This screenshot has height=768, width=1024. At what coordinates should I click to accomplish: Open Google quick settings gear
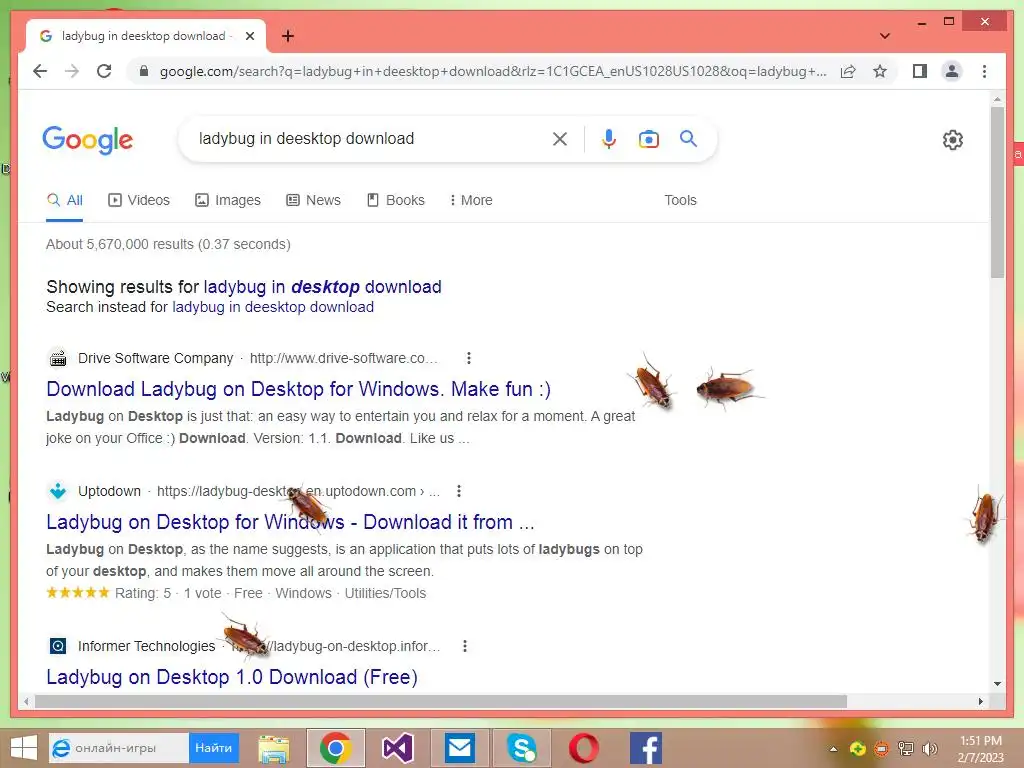(x=952, y=140)
